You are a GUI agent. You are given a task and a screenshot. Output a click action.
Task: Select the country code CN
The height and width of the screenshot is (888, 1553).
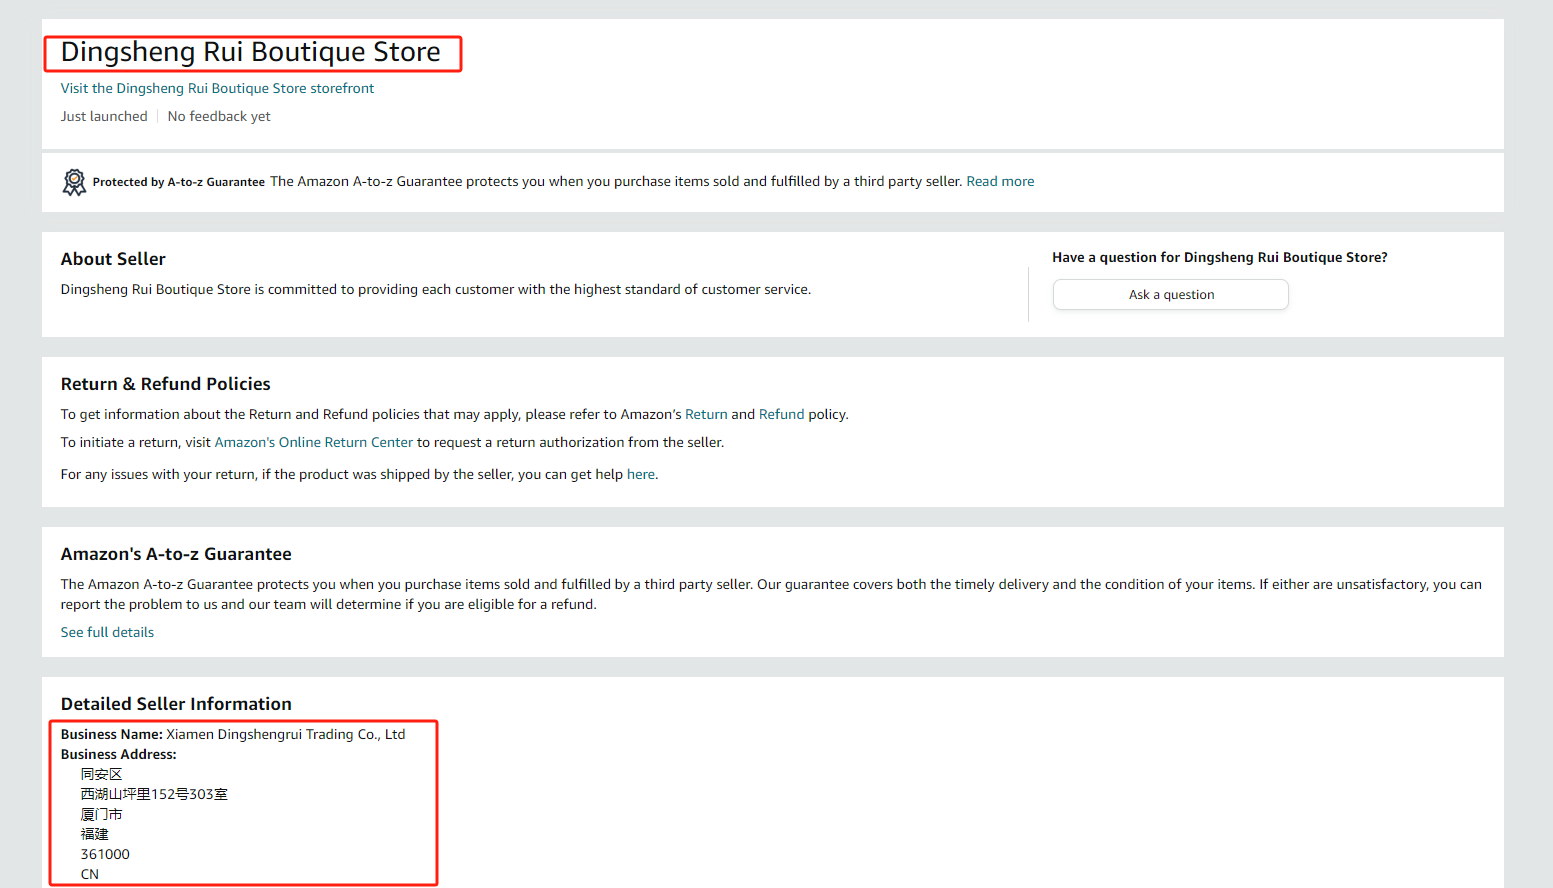[x=90, y=874]
